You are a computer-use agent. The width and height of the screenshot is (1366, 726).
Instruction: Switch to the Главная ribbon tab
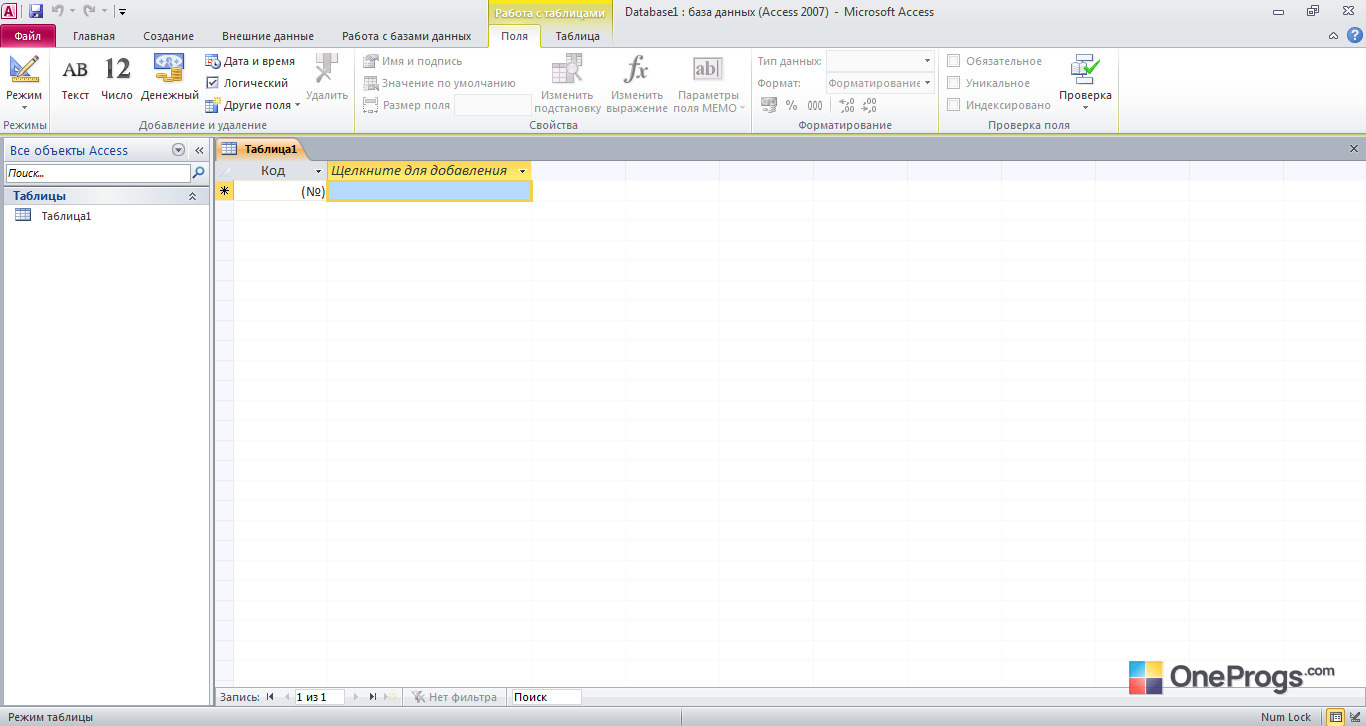[94, 36]
